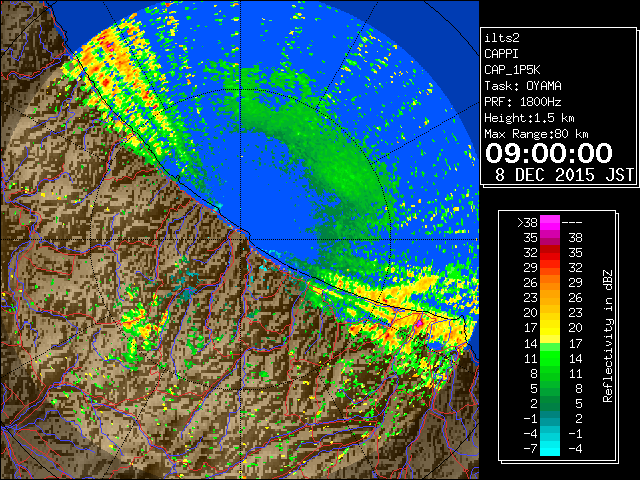Pick the red-orange 29–32 dBZ swatch

point(550,268)
